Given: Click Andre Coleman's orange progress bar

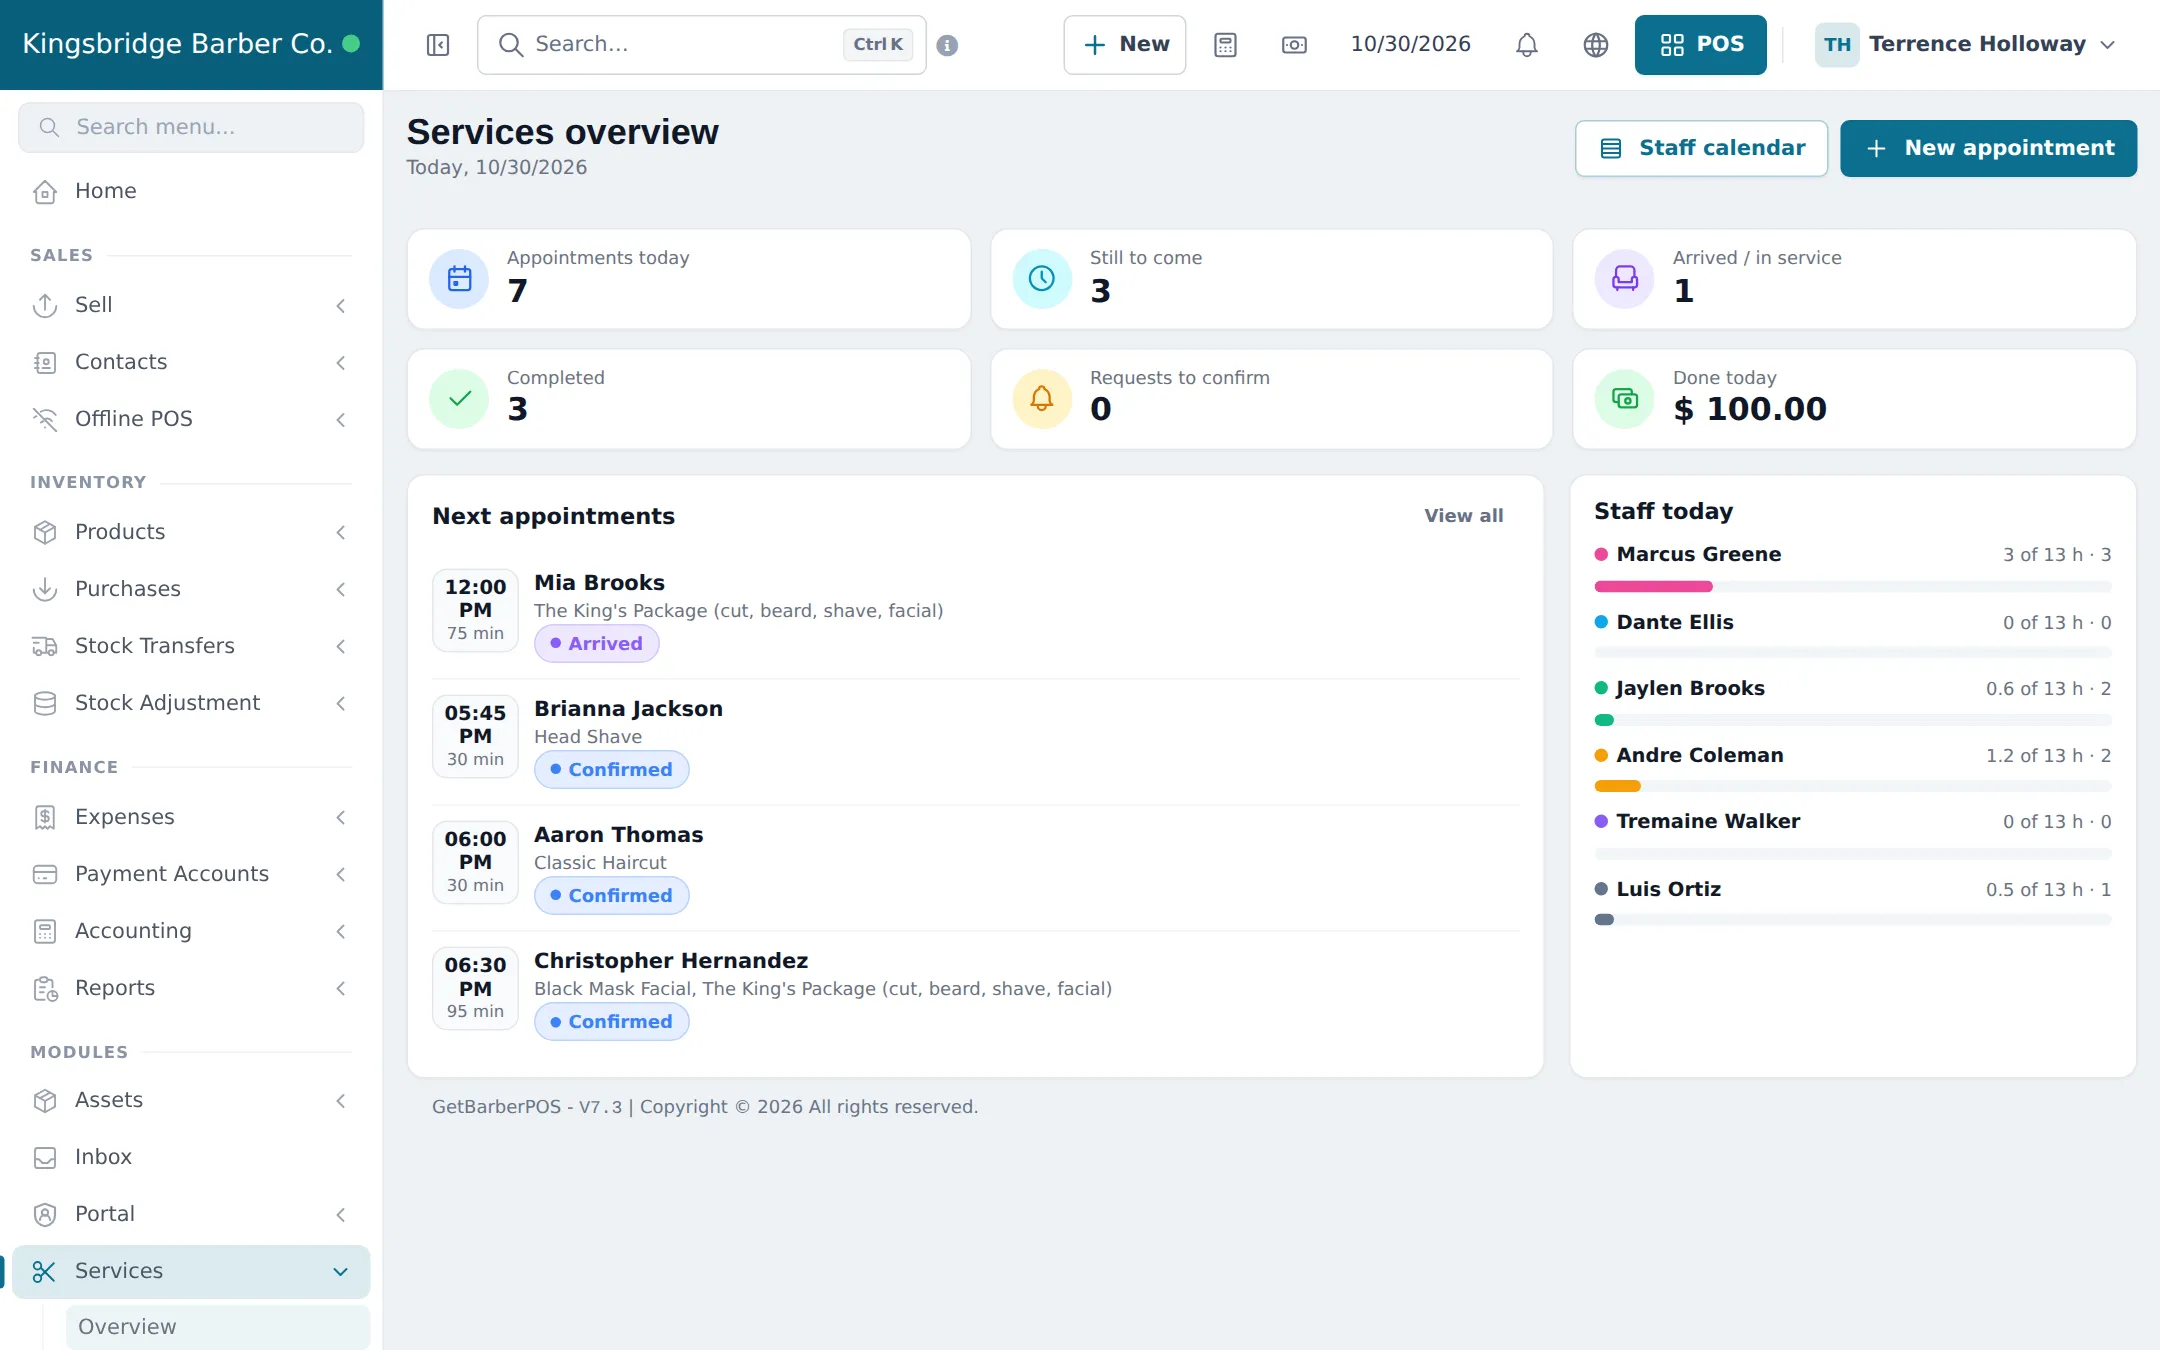Looking at the screenshot, I should tap(1617, 787).
